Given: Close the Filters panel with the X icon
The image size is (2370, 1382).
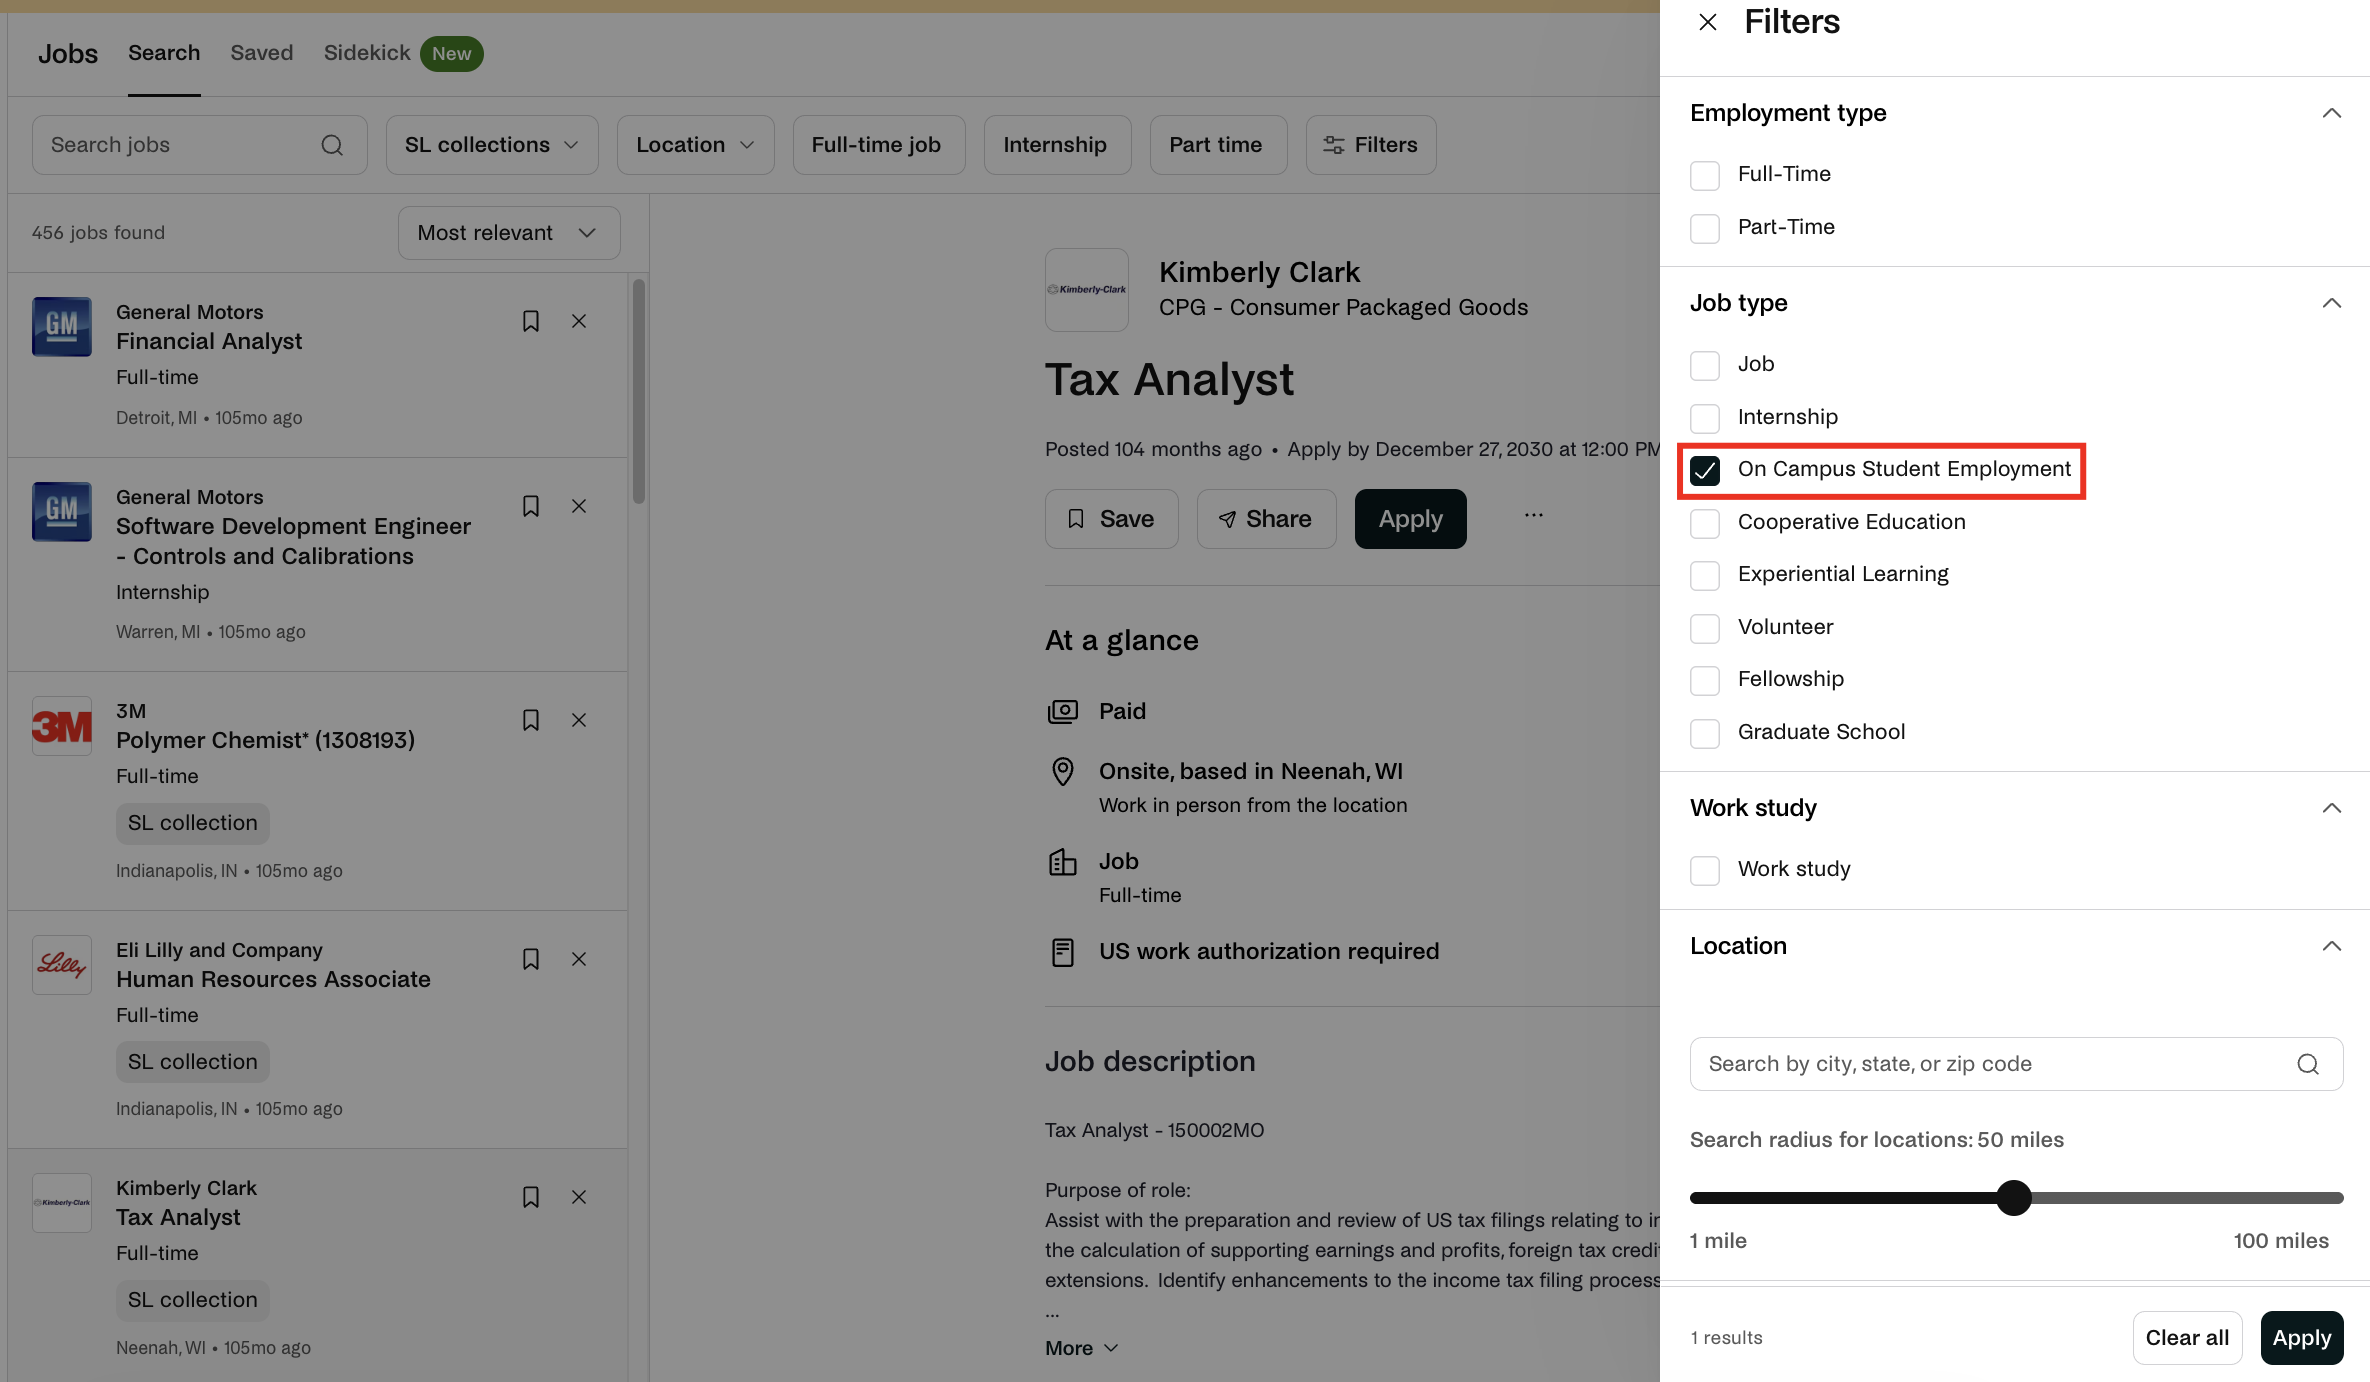Looking at the screenshot, I should (1708, 22).
